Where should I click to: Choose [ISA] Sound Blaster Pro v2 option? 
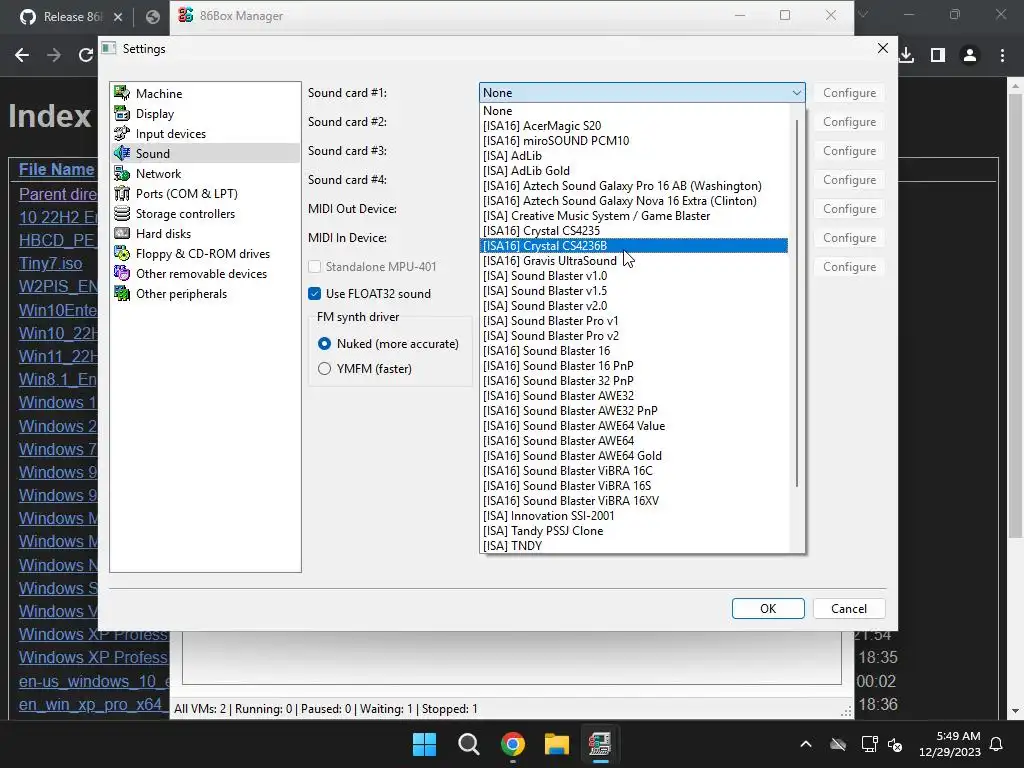point(633,336)
